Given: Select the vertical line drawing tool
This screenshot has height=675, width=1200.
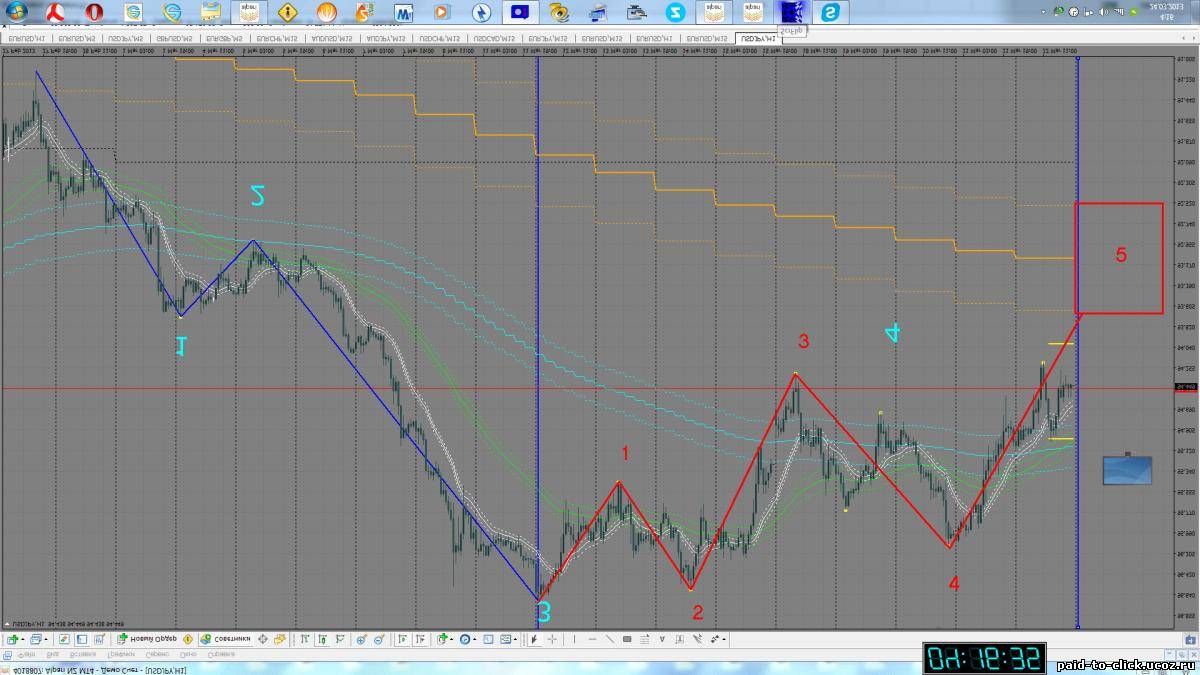Looking at the screenshot, I should pyautogui.click(x=574, y=639).
